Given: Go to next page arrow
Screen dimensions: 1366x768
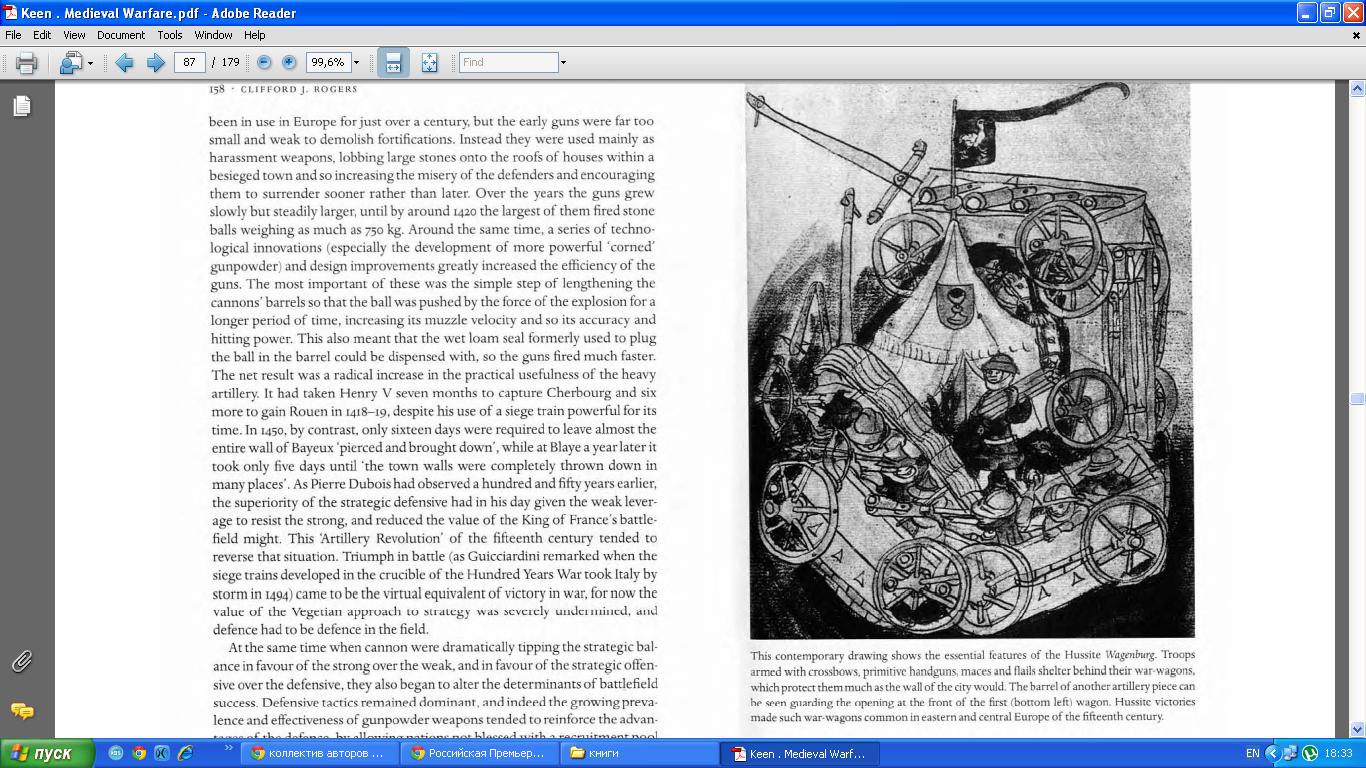Looking at the screenshot, I should point(156,62).
